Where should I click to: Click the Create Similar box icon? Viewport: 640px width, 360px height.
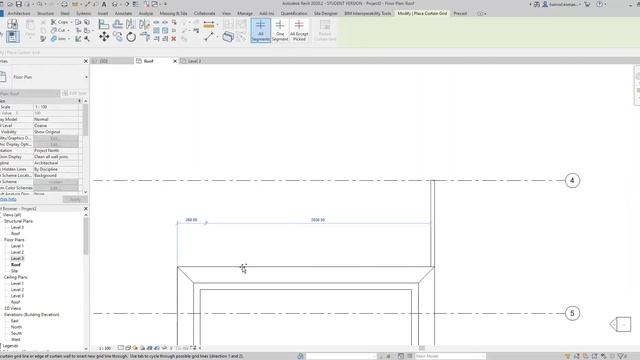(x=228, y=37)
